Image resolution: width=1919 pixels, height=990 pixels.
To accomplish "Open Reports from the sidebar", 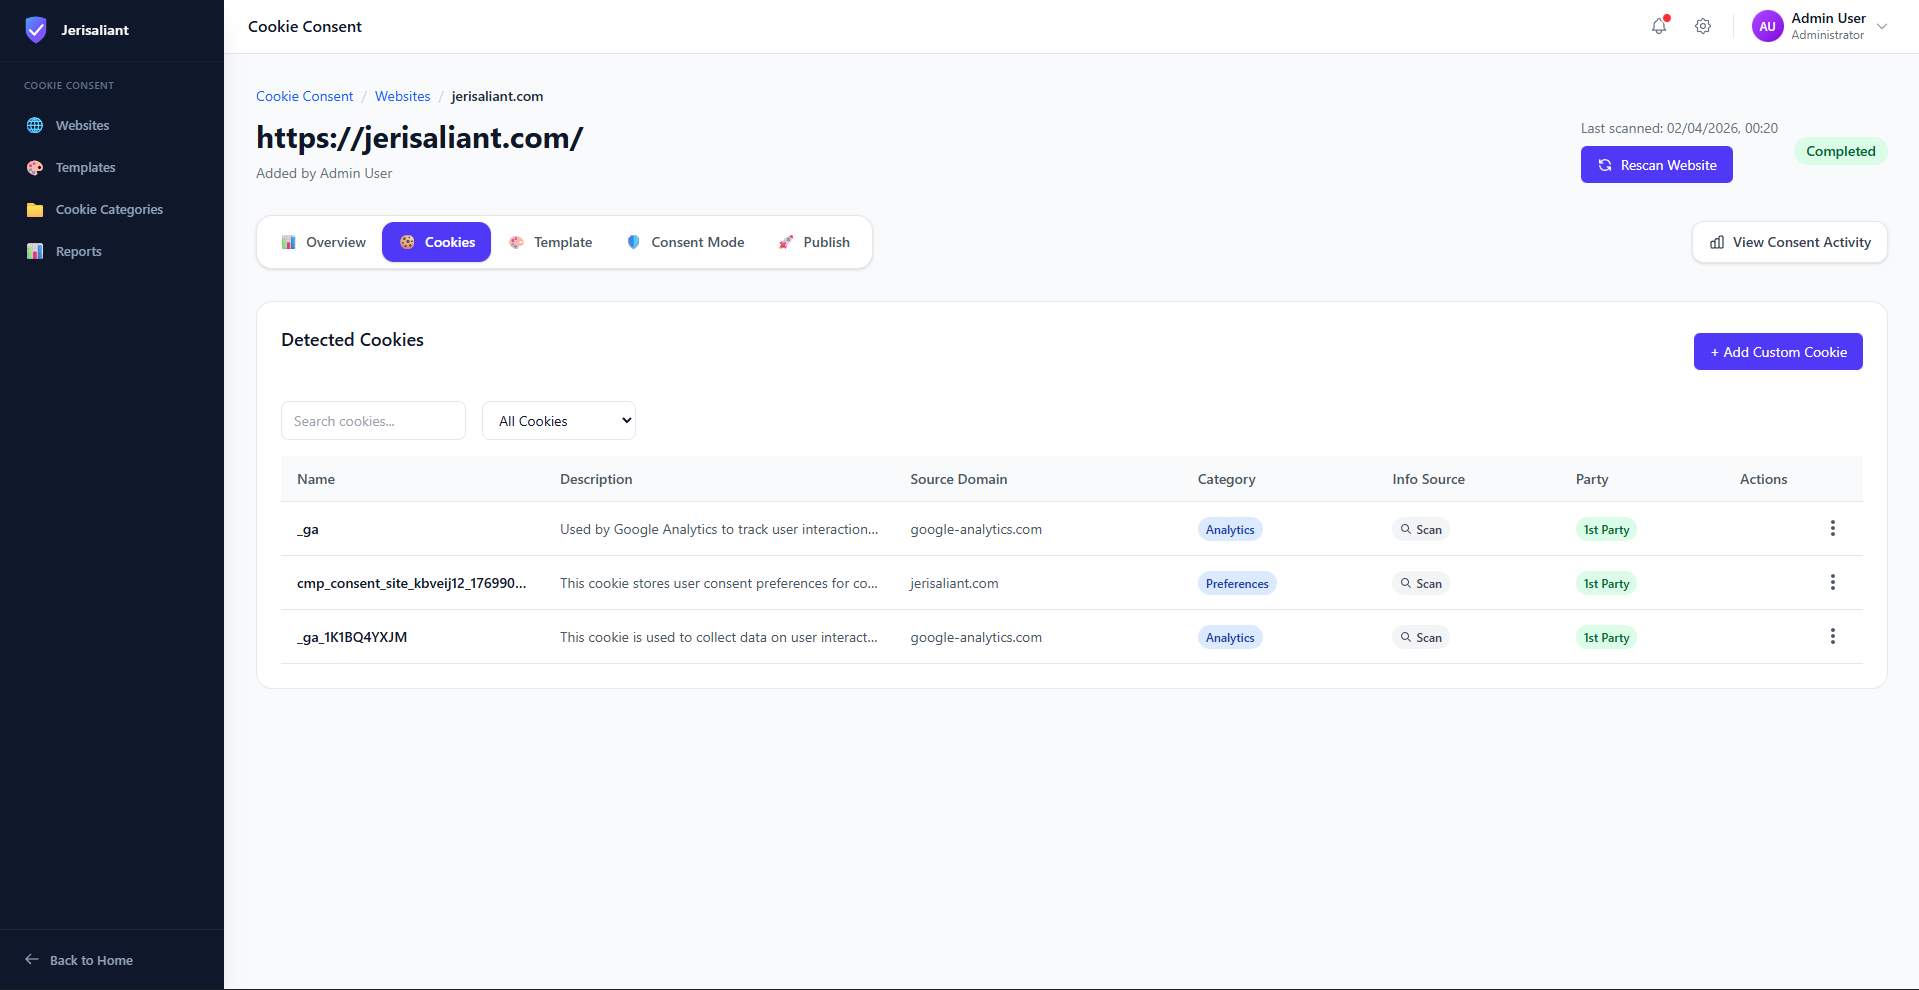I will point(78,252).
